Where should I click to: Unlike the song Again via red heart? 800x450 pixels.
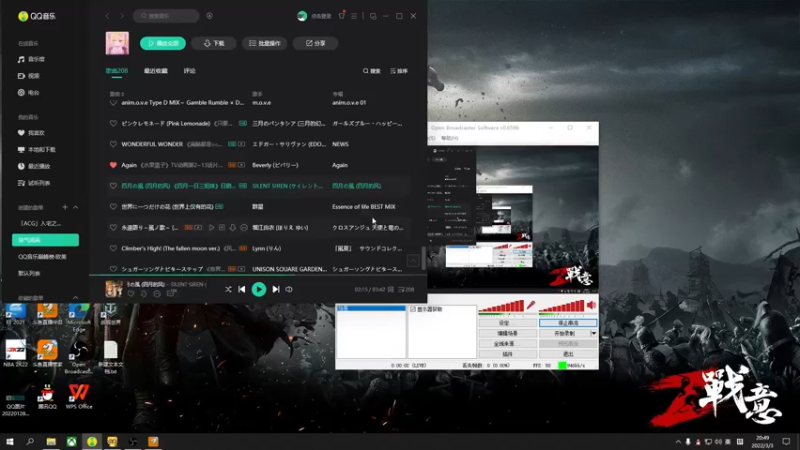tap(113, 165)
